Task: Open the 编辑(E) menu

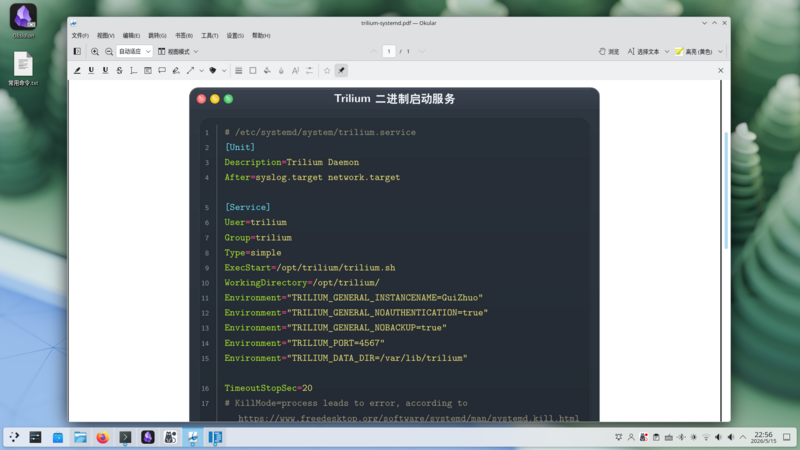Action: click(x=131, y=36)
